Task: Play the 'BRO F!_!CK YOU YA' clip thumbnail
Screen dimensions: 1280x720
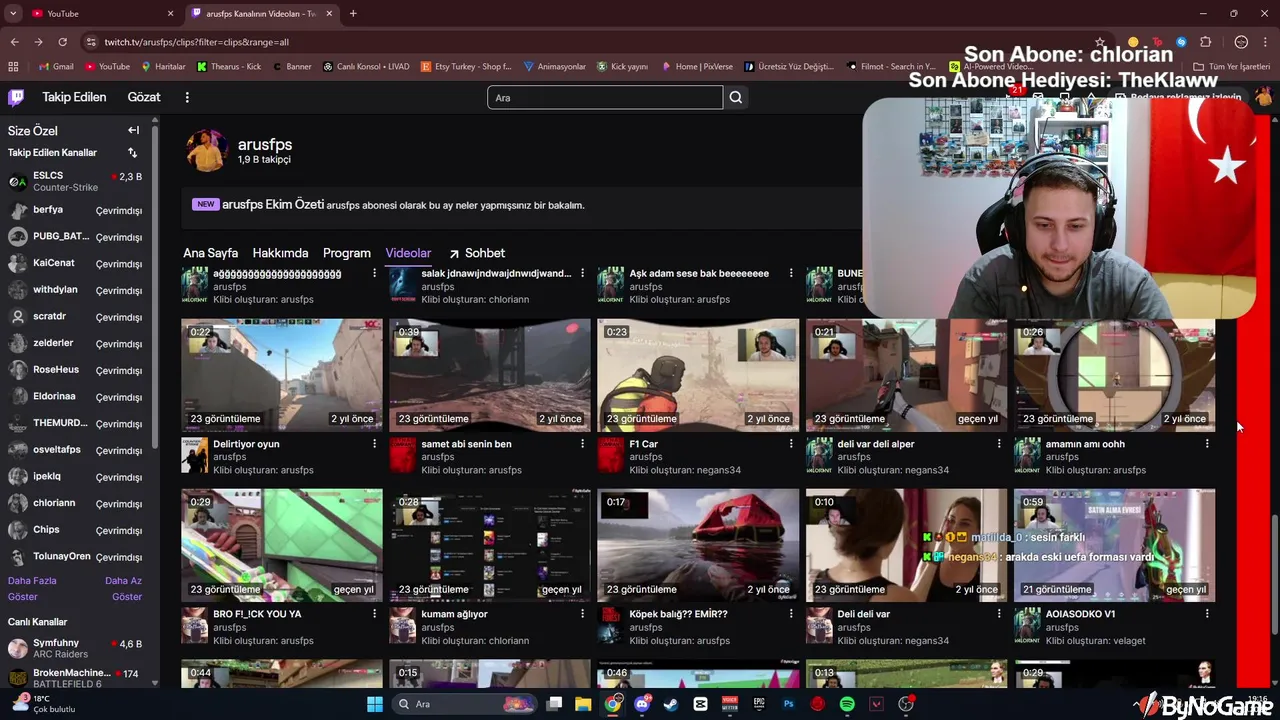Action: click(x=282, y=545)
